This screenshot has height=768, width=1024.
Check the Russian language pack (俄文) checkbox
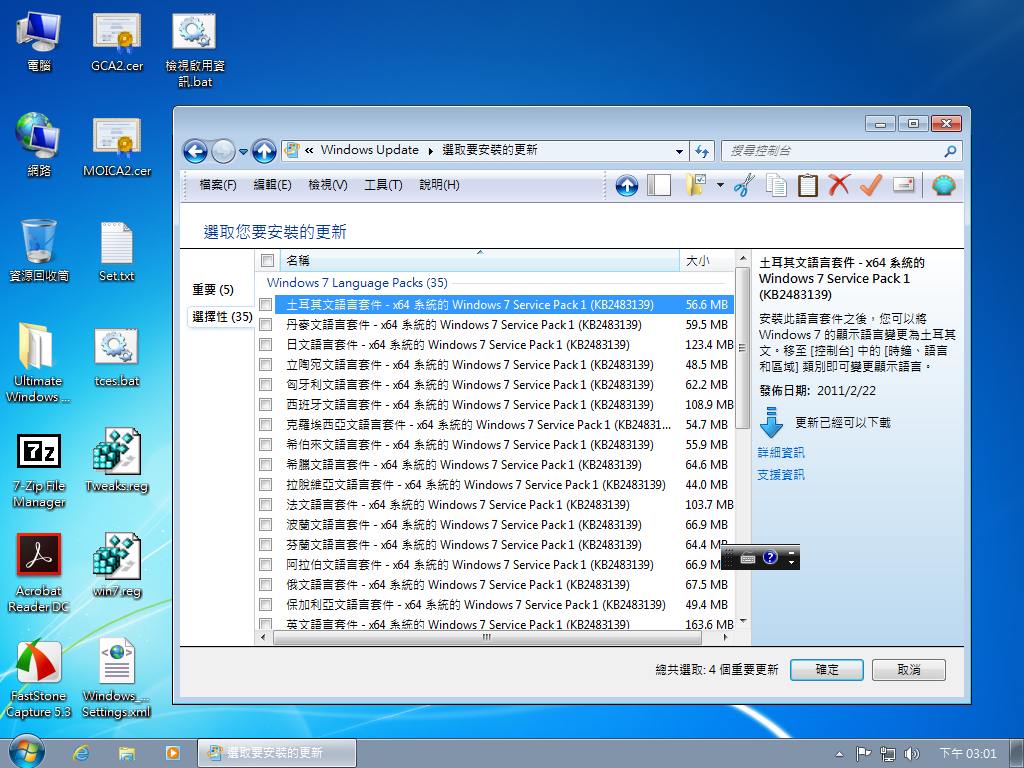coord(265,584)
